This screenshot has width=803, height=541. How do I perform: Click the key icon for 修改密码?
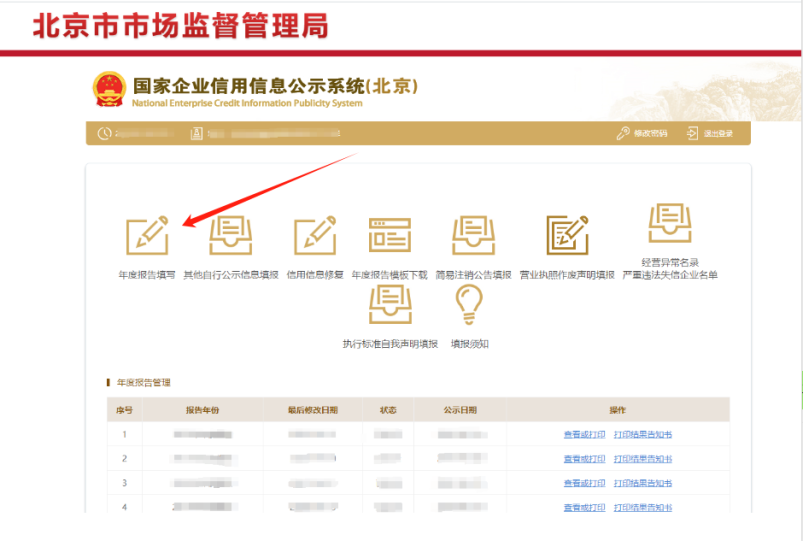coord(623,133)
